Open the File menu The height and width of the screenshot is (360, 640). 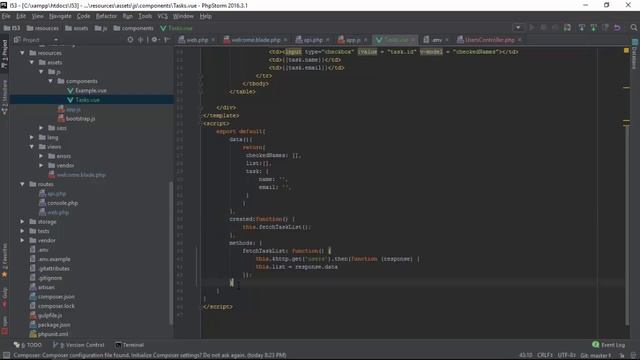6,16
